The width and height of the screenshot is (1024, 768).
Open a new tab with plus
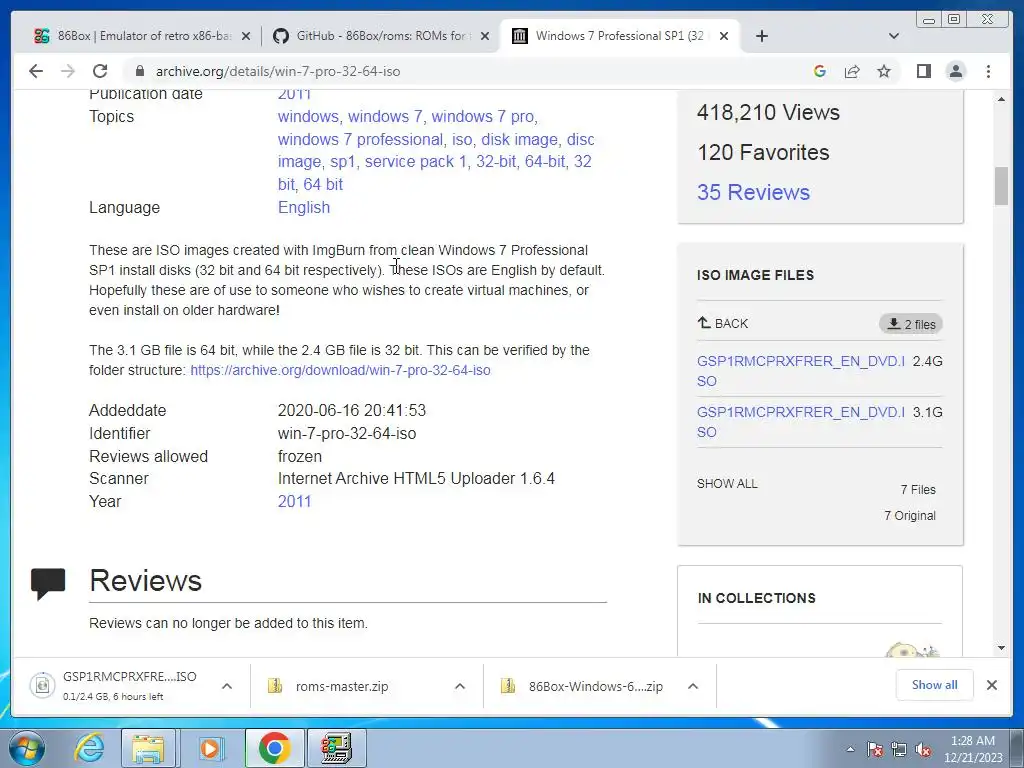(x=761, y=36)
